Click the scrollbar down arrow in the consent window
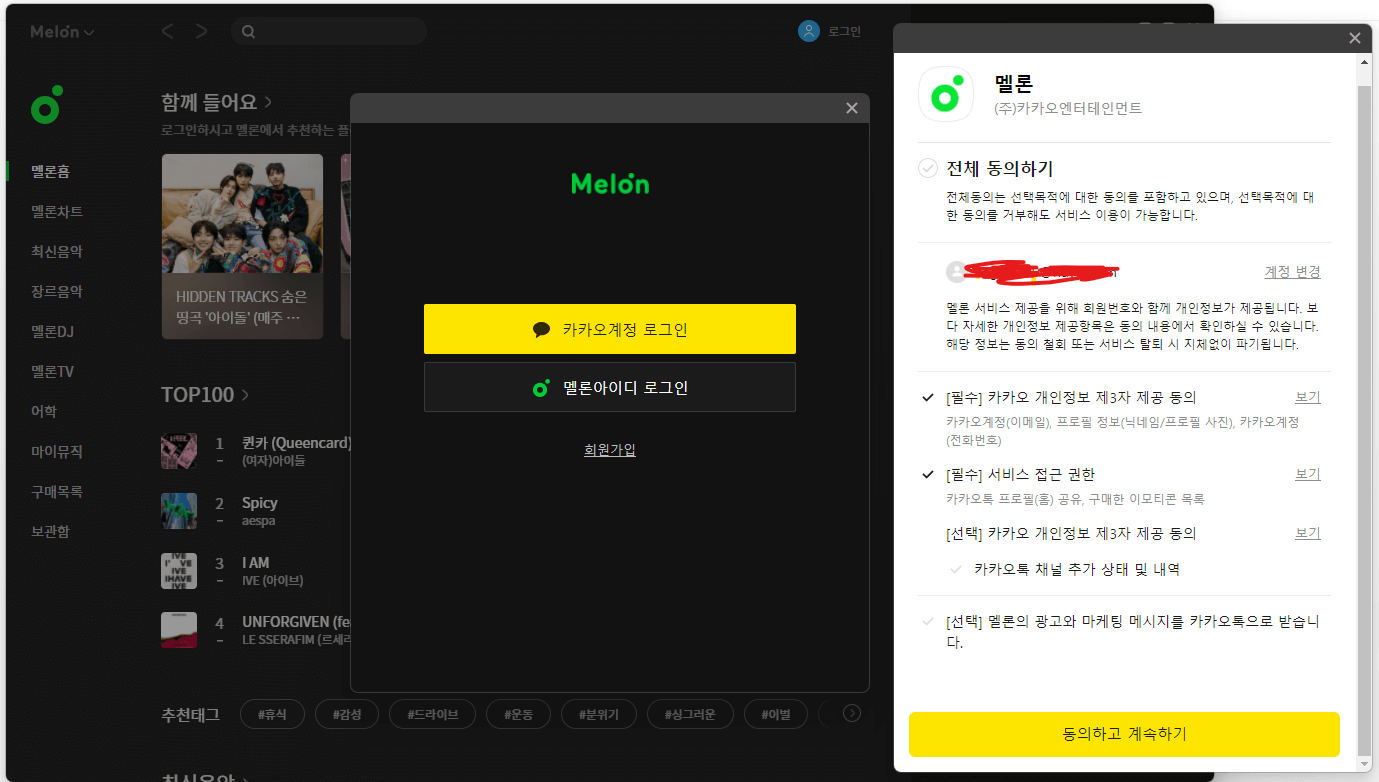1379x782 pixels. 1364,764
